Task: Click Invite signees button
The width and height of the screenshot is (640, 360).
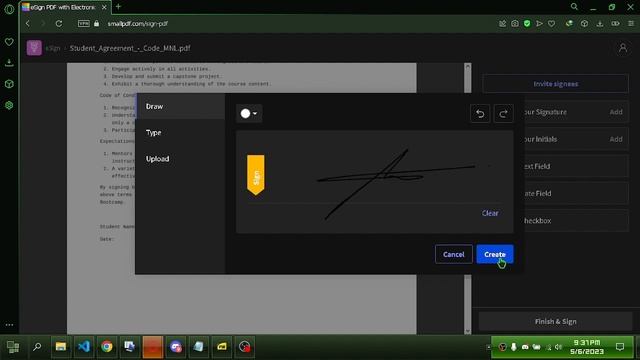Action: (556, 84)
